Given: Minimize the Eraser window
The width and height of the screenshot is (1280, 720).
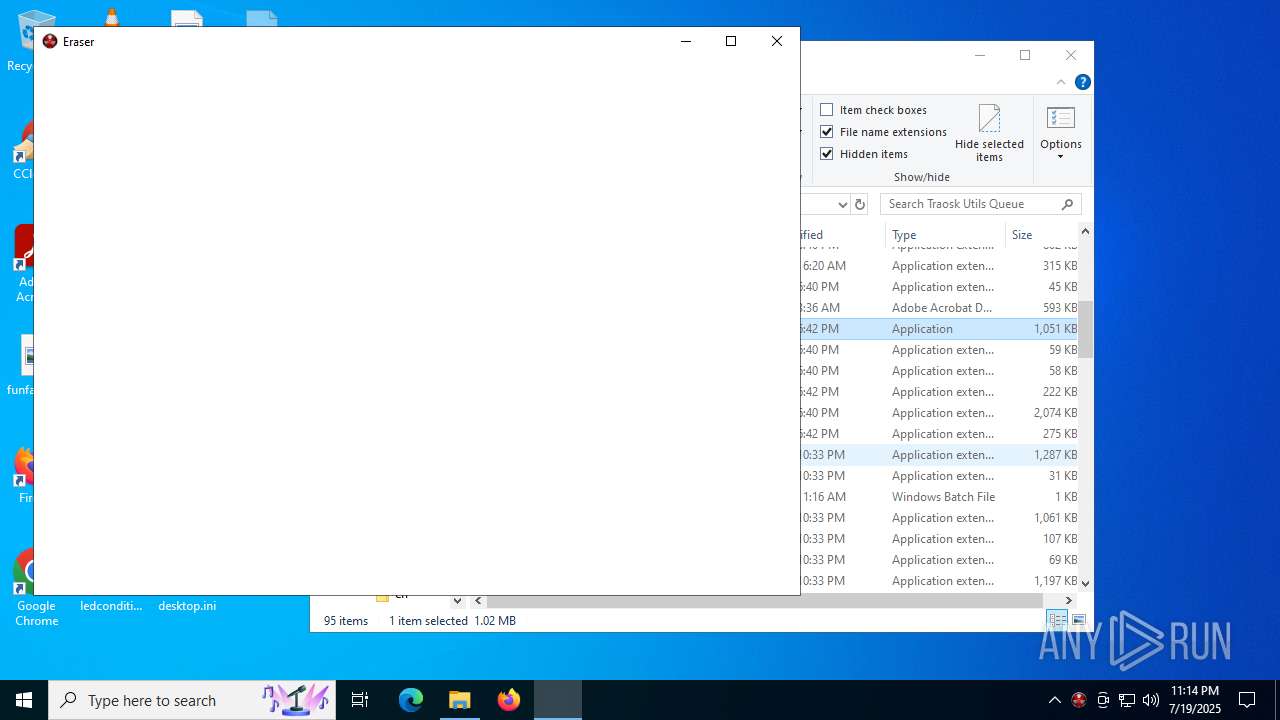Looking at the screenshot, I should pyautogui.click(x=686, y=41).
